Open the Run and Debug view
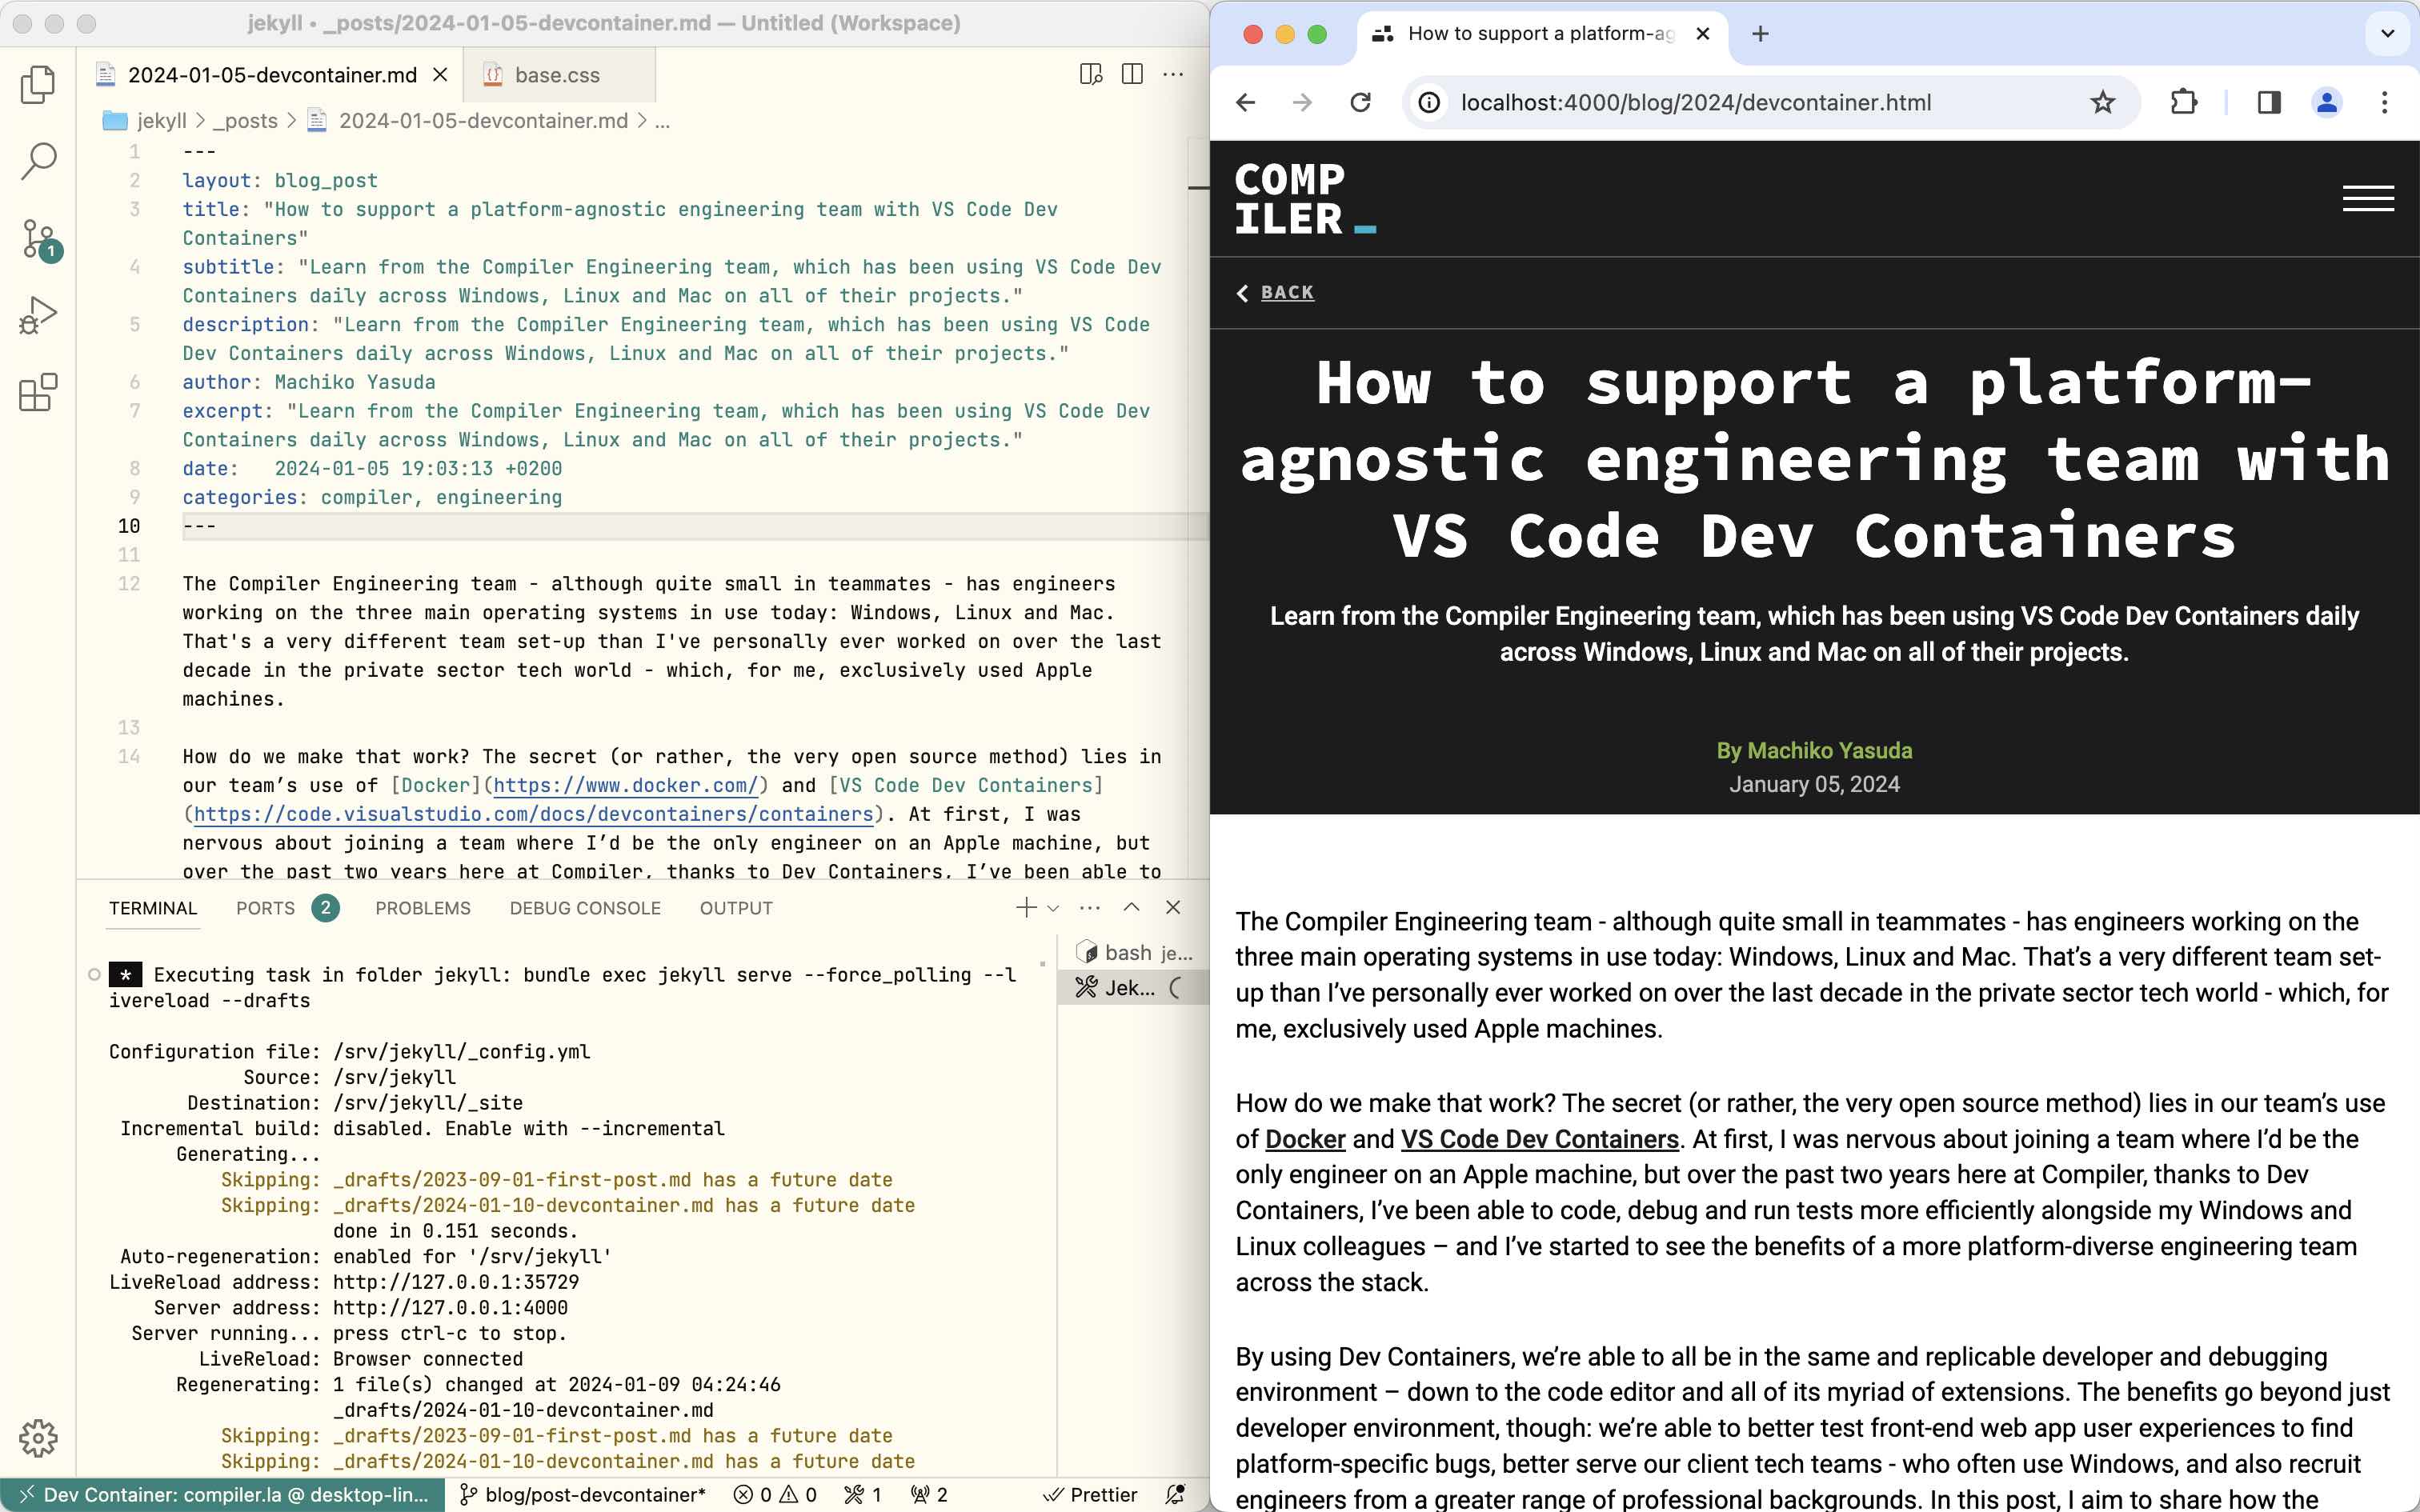2420x1512 pixels. pyautogui.click(x=37, y=314)
